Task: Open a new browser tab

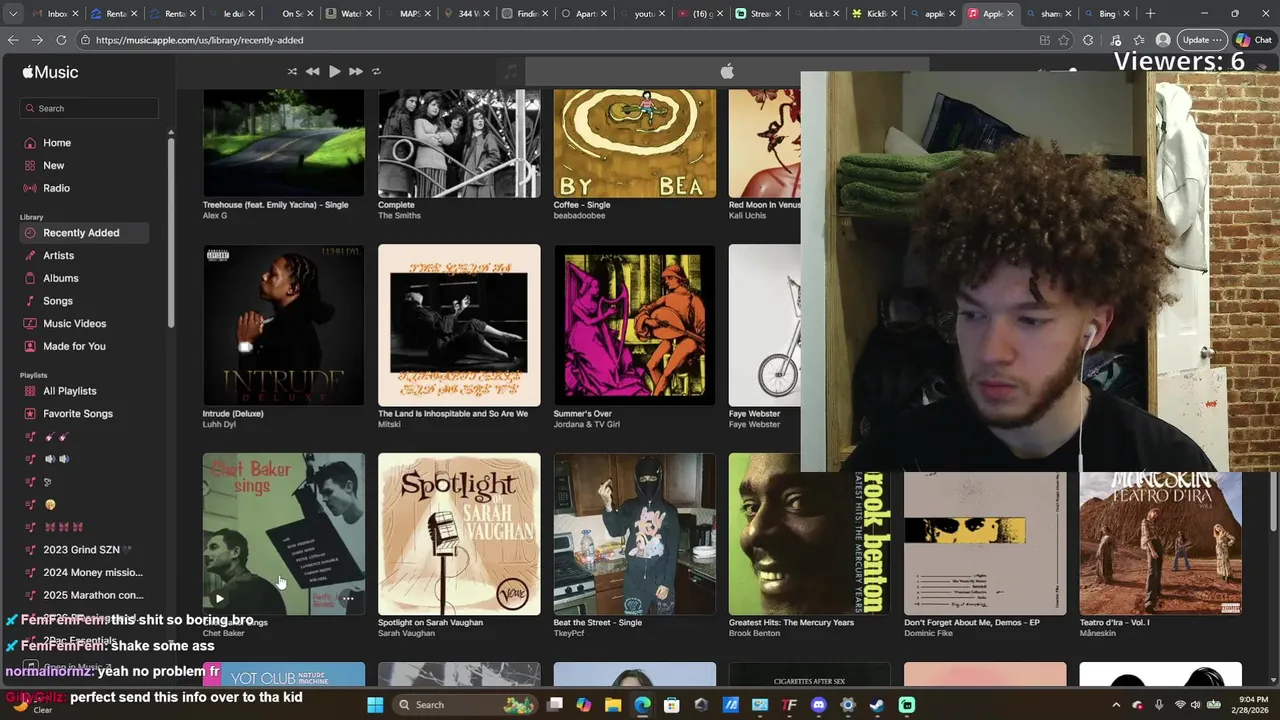Action: pyautogui.click(x=1150, y=14)
